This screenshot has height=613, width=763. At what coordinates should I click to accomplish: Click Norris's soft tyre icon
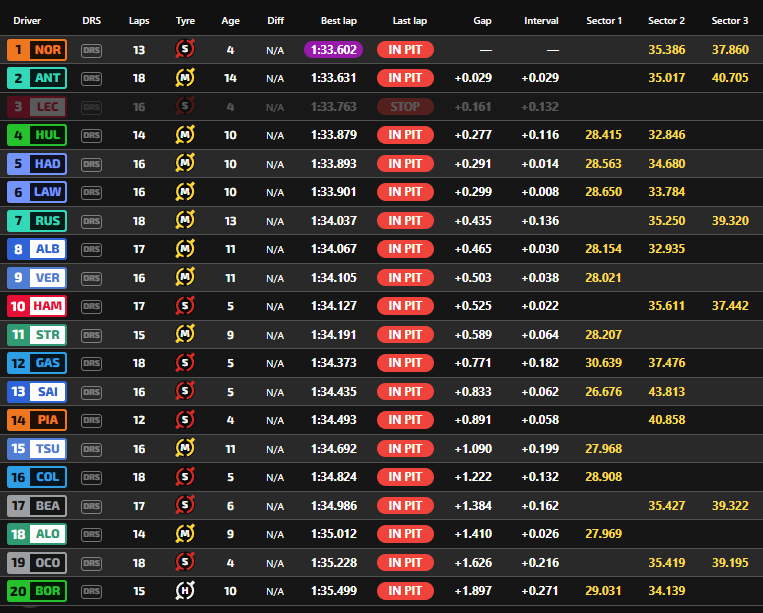pos(185,49)
